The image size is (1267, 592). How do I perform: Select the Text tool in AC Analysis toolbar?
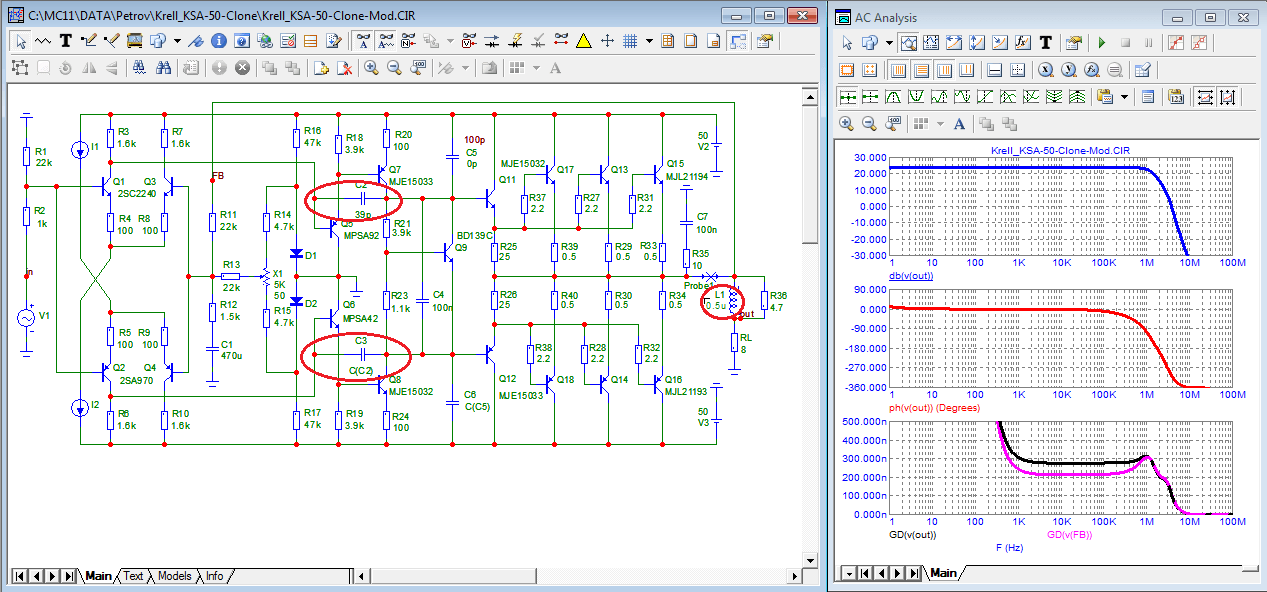[x=1045, y=42]
